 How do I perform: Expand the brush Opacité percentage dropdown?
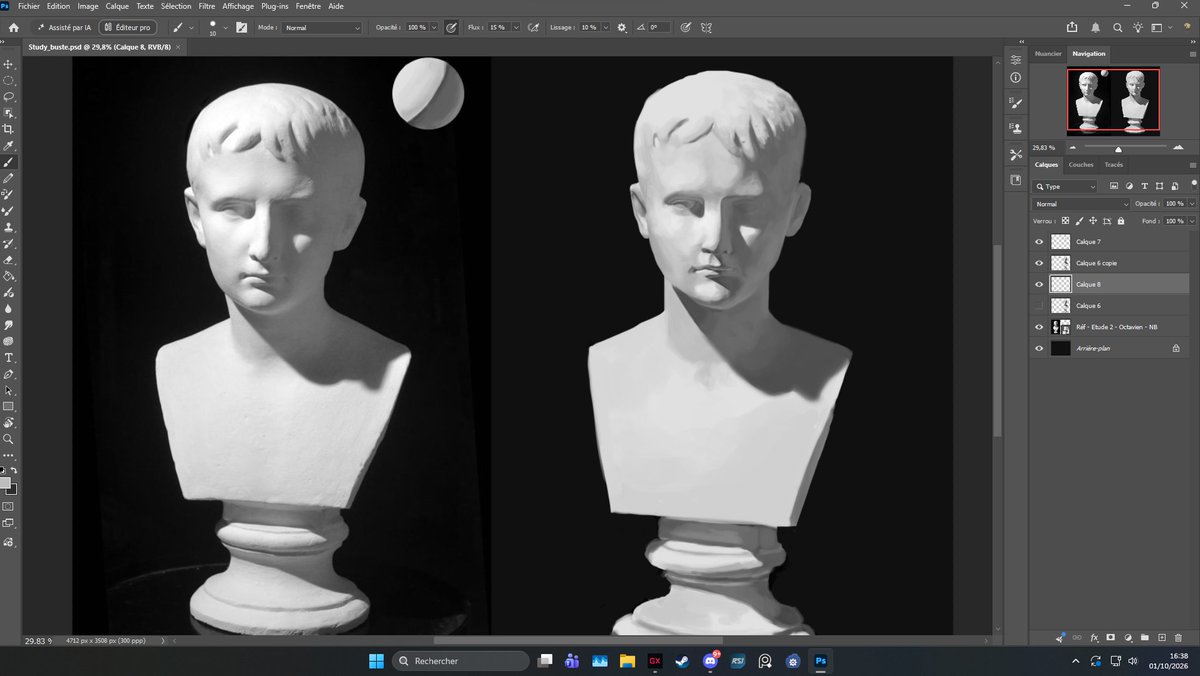pos(434,28)
